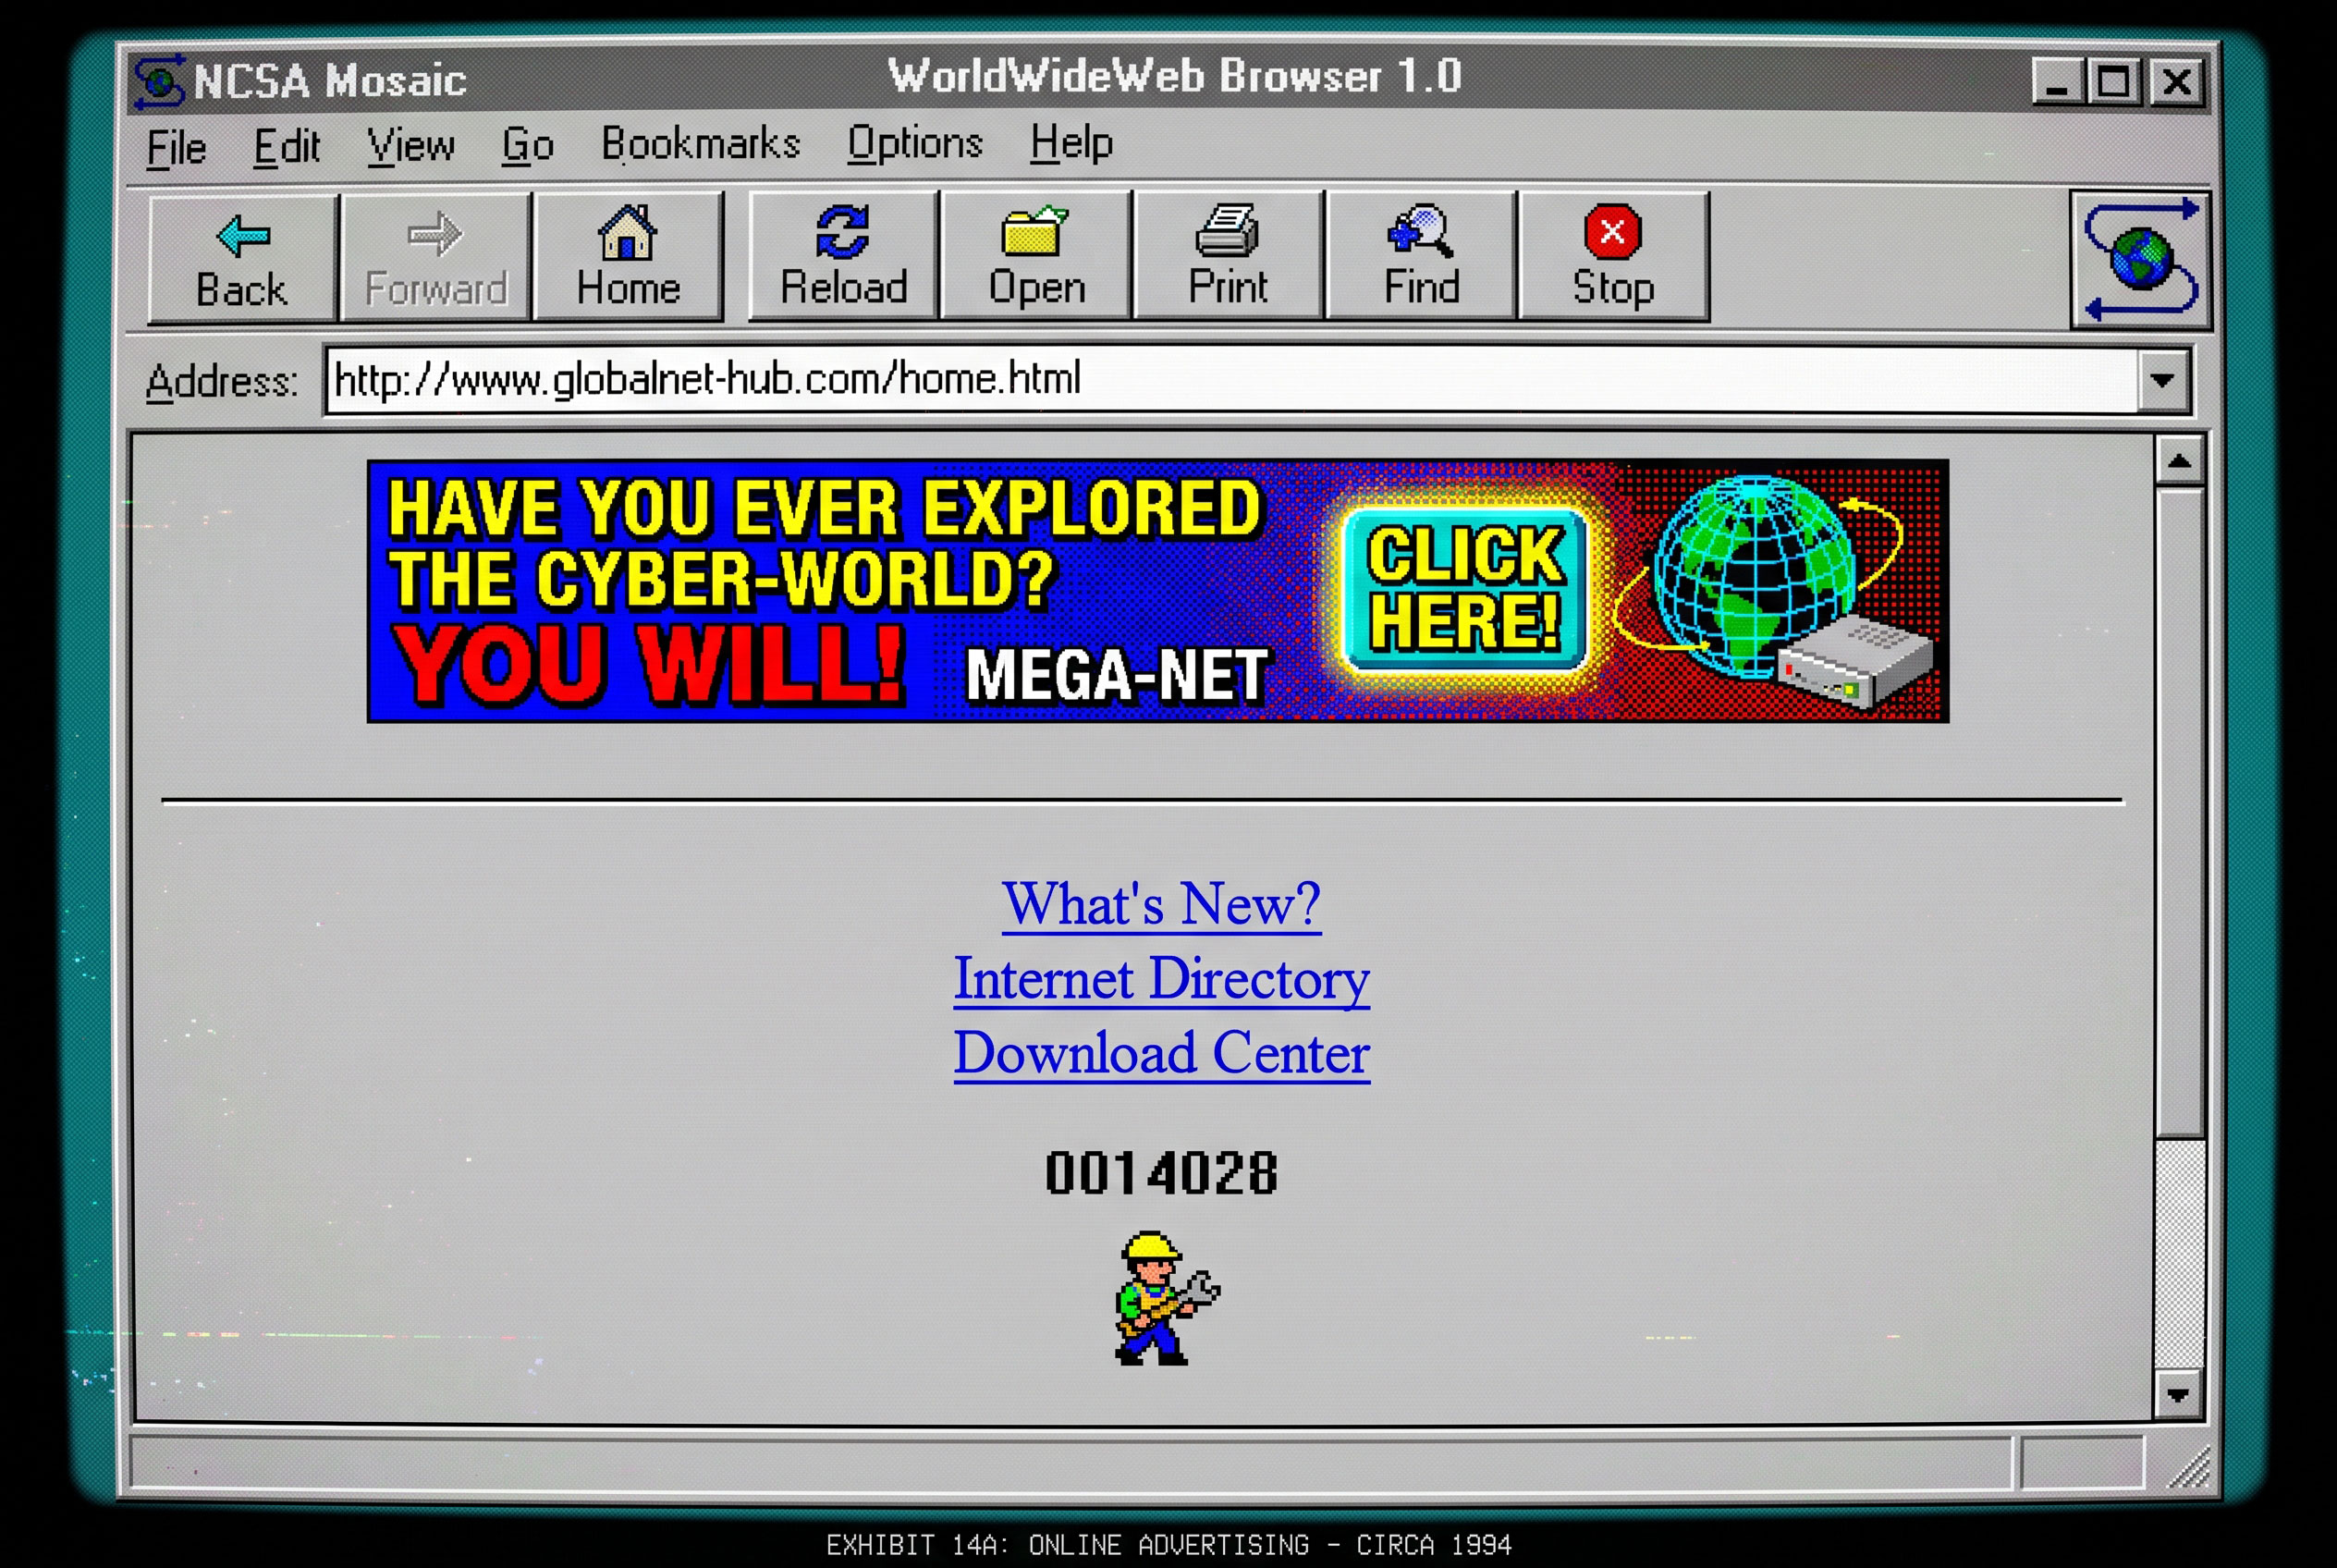Open the Edit menu
2337x1568 pixels.
(286, 147)
